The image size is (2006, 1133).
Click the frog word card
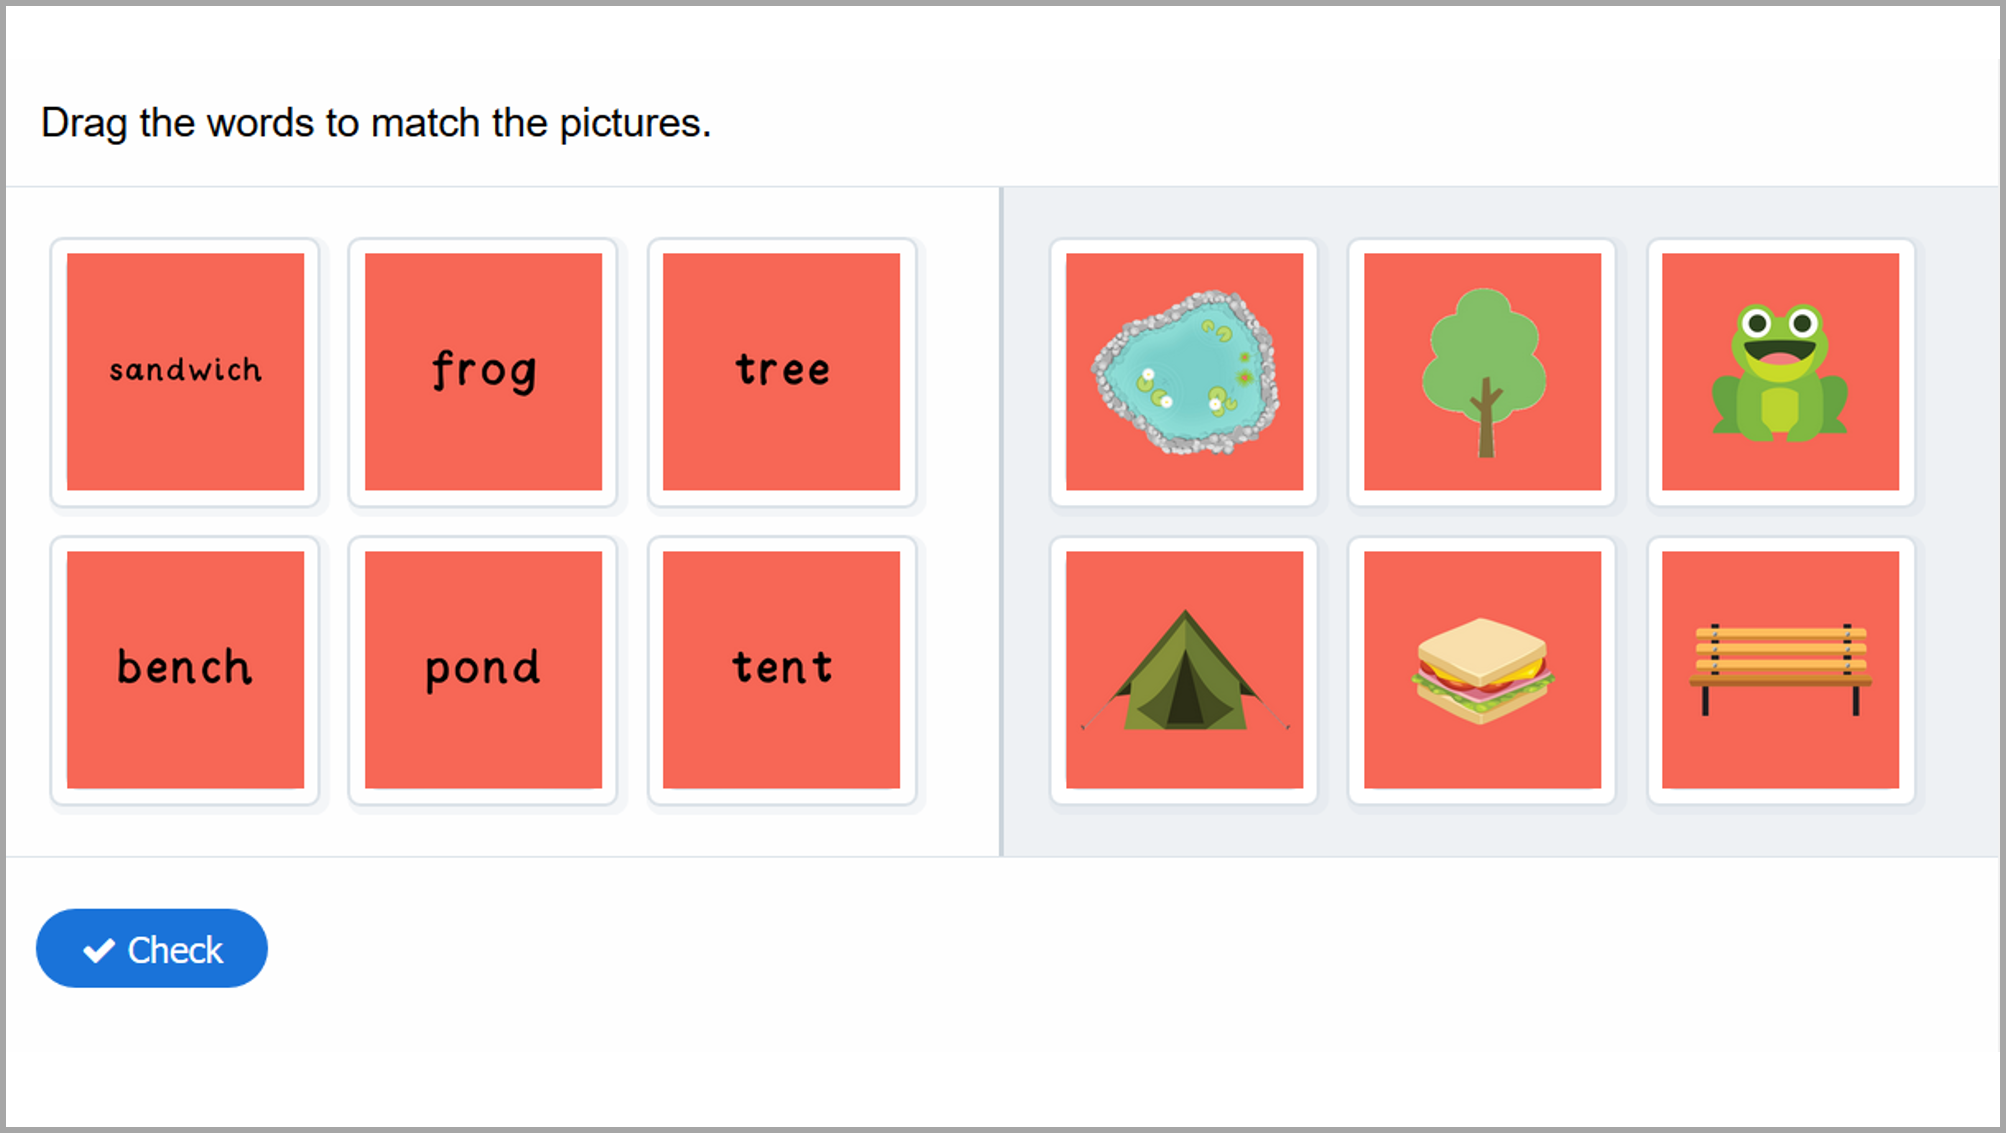(x=482, y=368)
